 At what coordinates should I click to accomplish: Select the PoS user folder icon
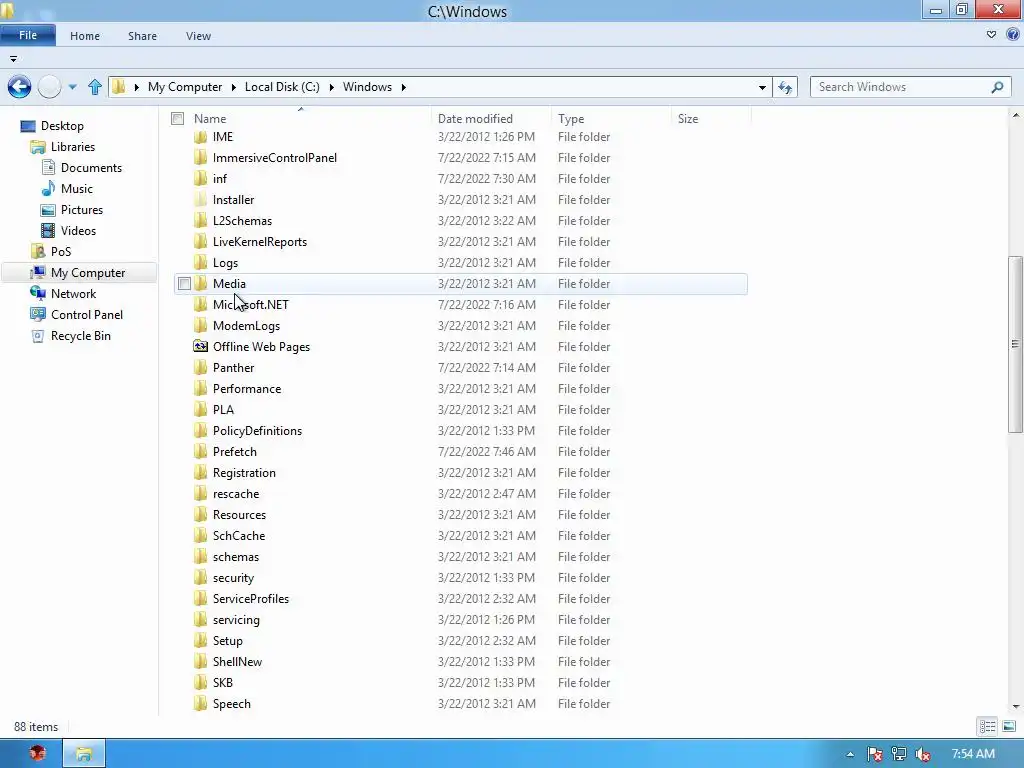[x=38, y=251]
